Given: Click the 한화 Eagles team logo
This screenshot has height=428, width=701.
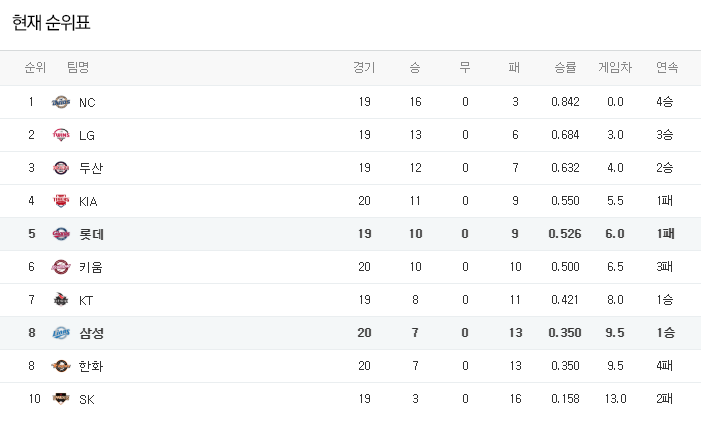Looking at the screenshot, I should pos(61,366).
